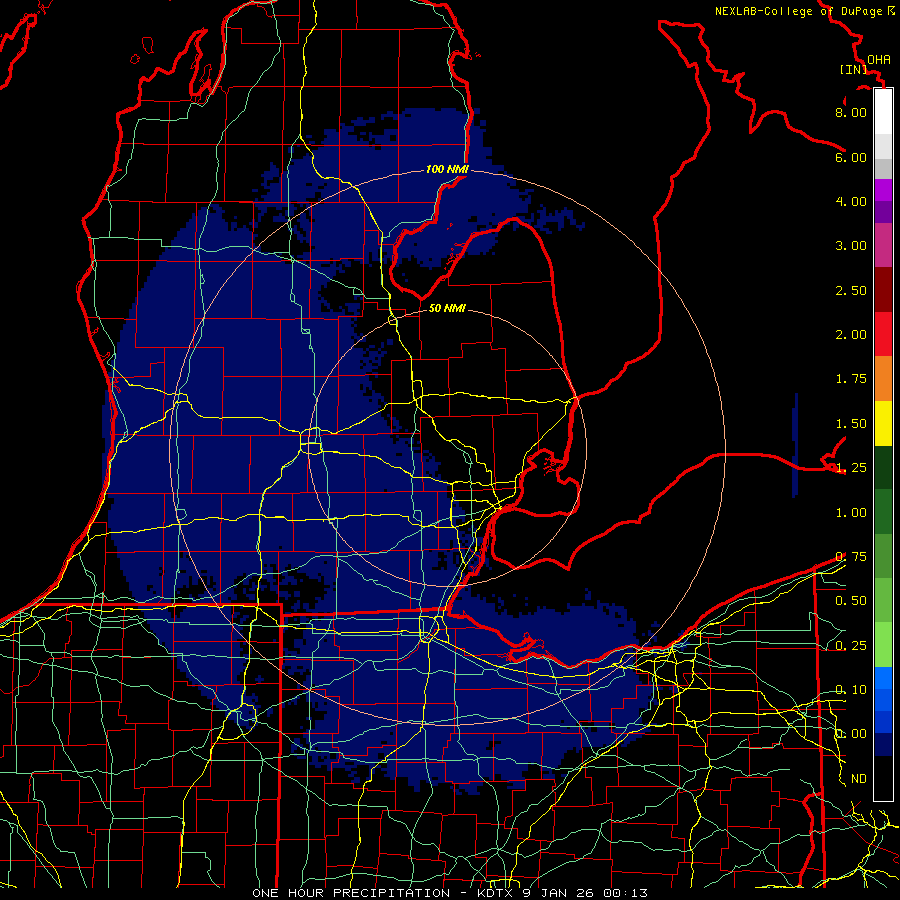Pick the orange swatch beside 1.75
This screenshot has width=900, height=900.
tap(883, 379)
